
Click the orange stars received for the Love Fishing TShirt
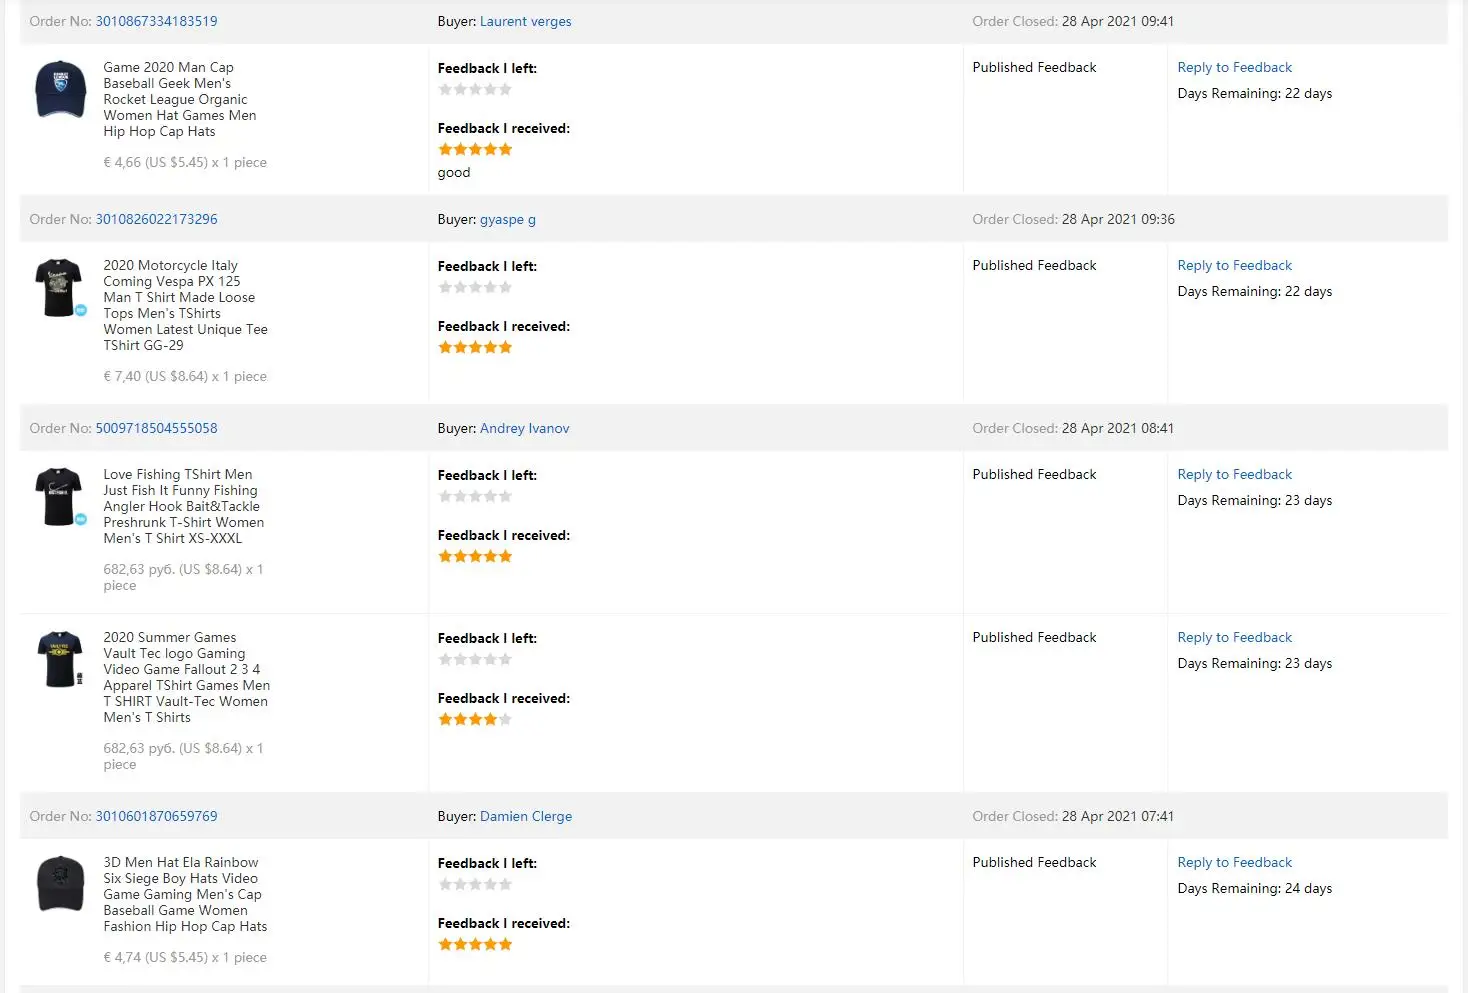475,557
